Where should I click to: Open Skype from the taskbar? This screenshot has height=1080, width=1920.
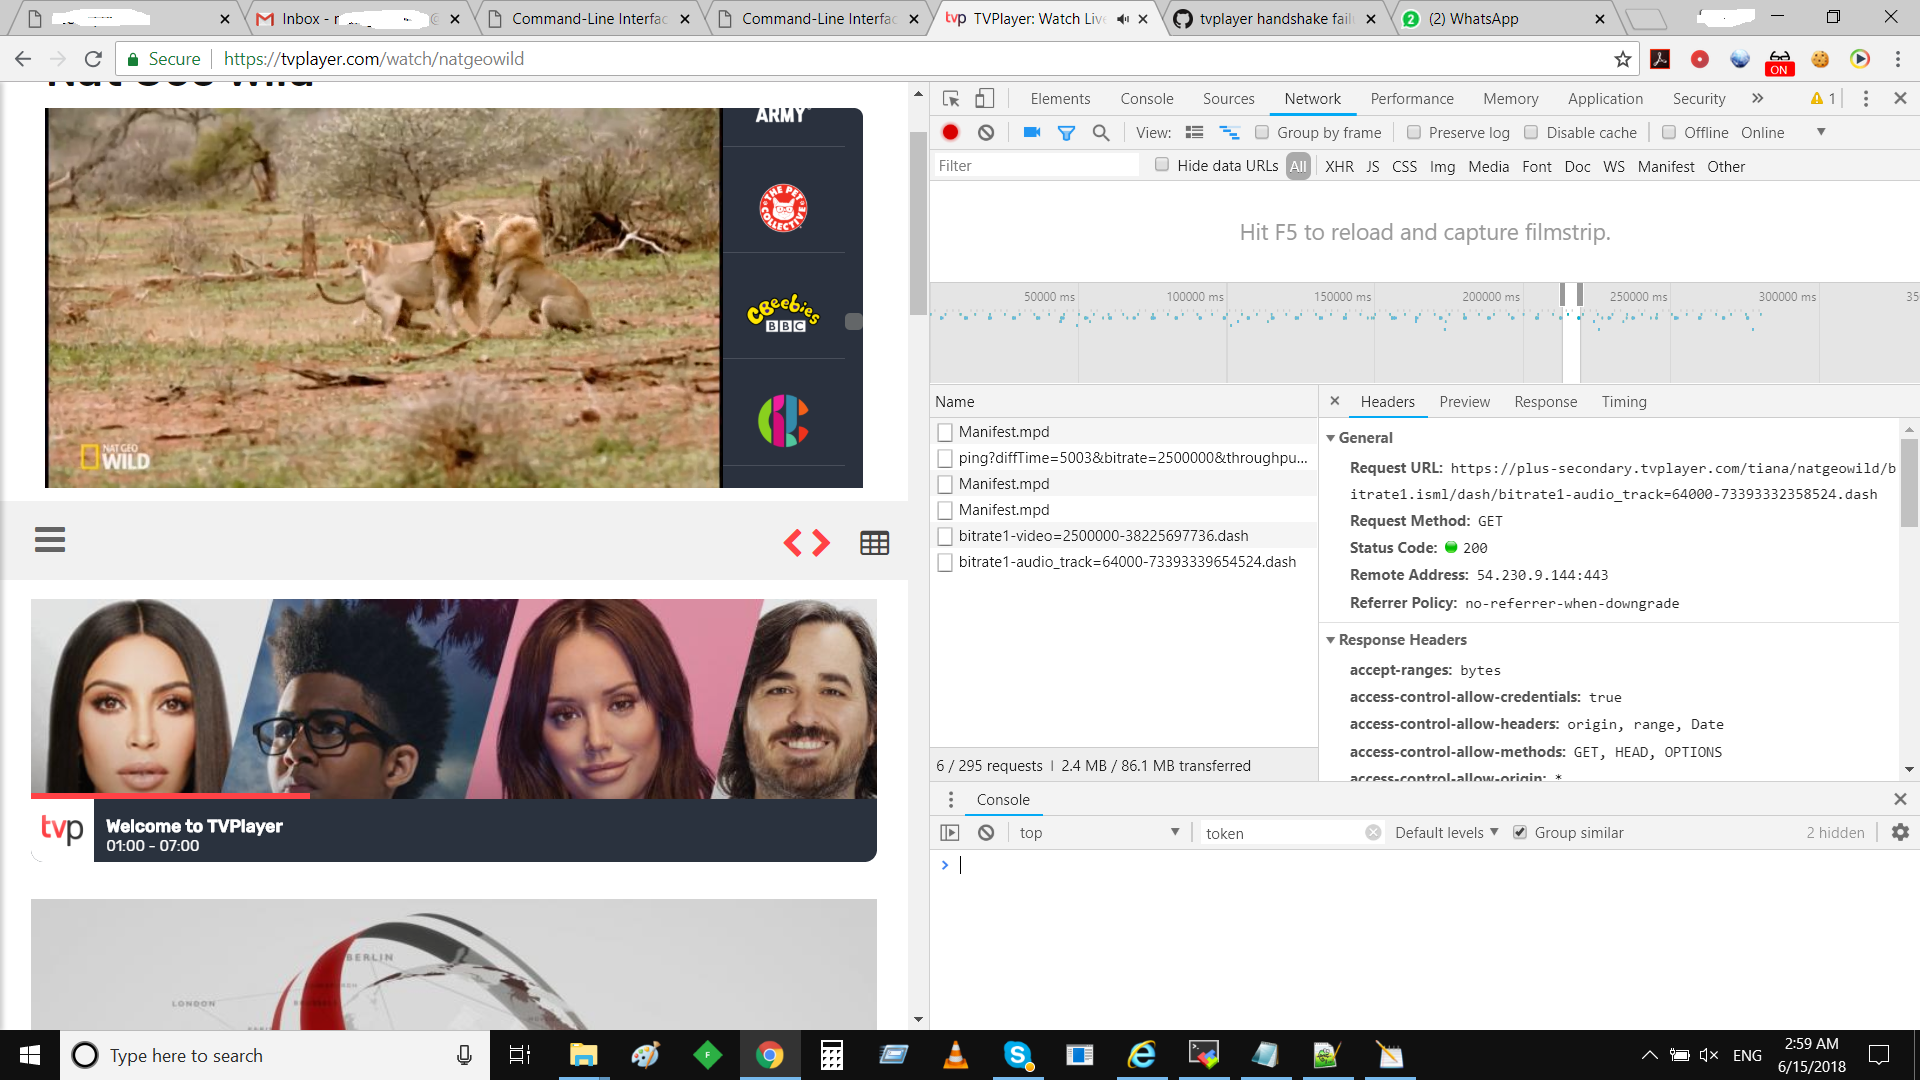click(x=1017, y=1055)
